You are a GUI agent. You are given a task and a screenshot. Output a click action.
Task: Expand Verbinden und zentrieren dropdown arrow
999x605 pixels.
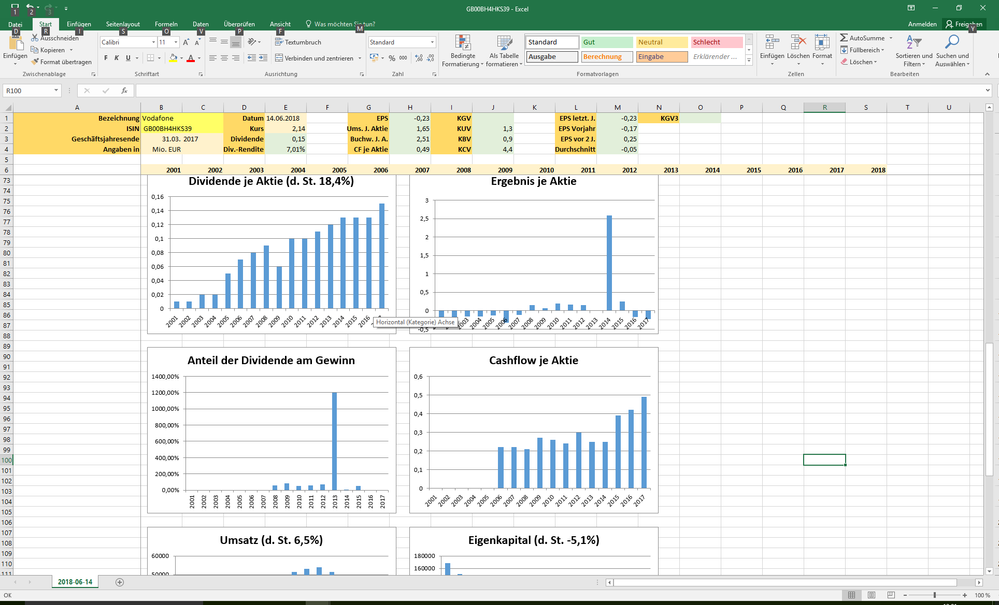pyautogui.click(x=359, y=58)
